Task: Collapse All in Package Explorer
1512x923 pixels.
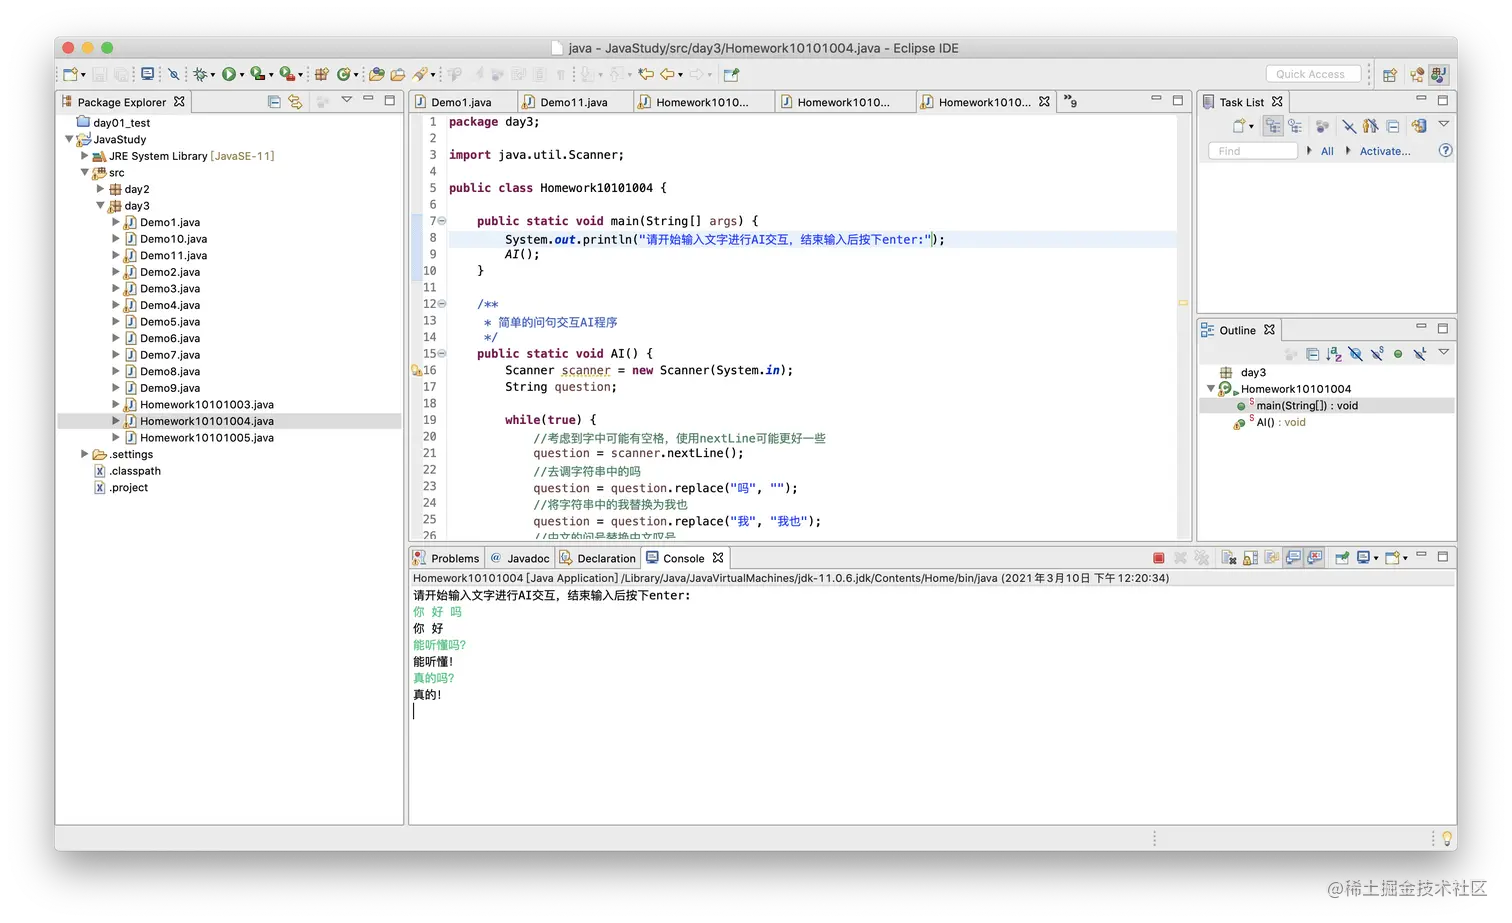Action: point(274,101)
